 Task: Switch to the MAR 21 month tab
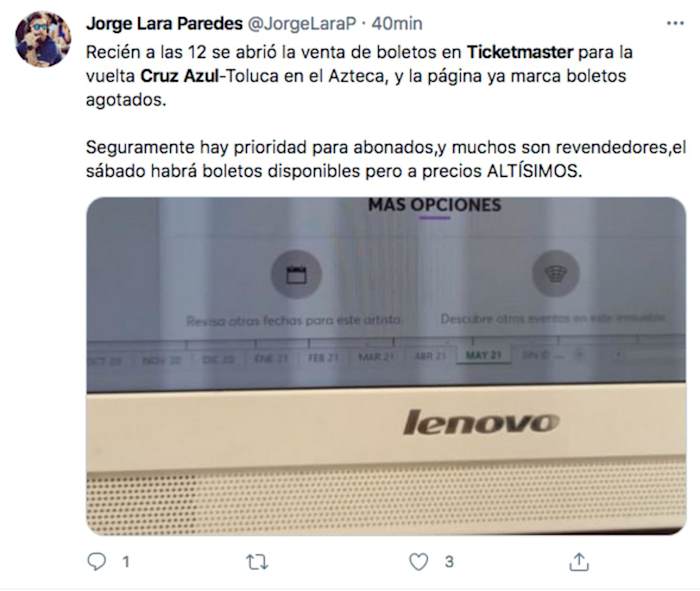click(376, 357)
